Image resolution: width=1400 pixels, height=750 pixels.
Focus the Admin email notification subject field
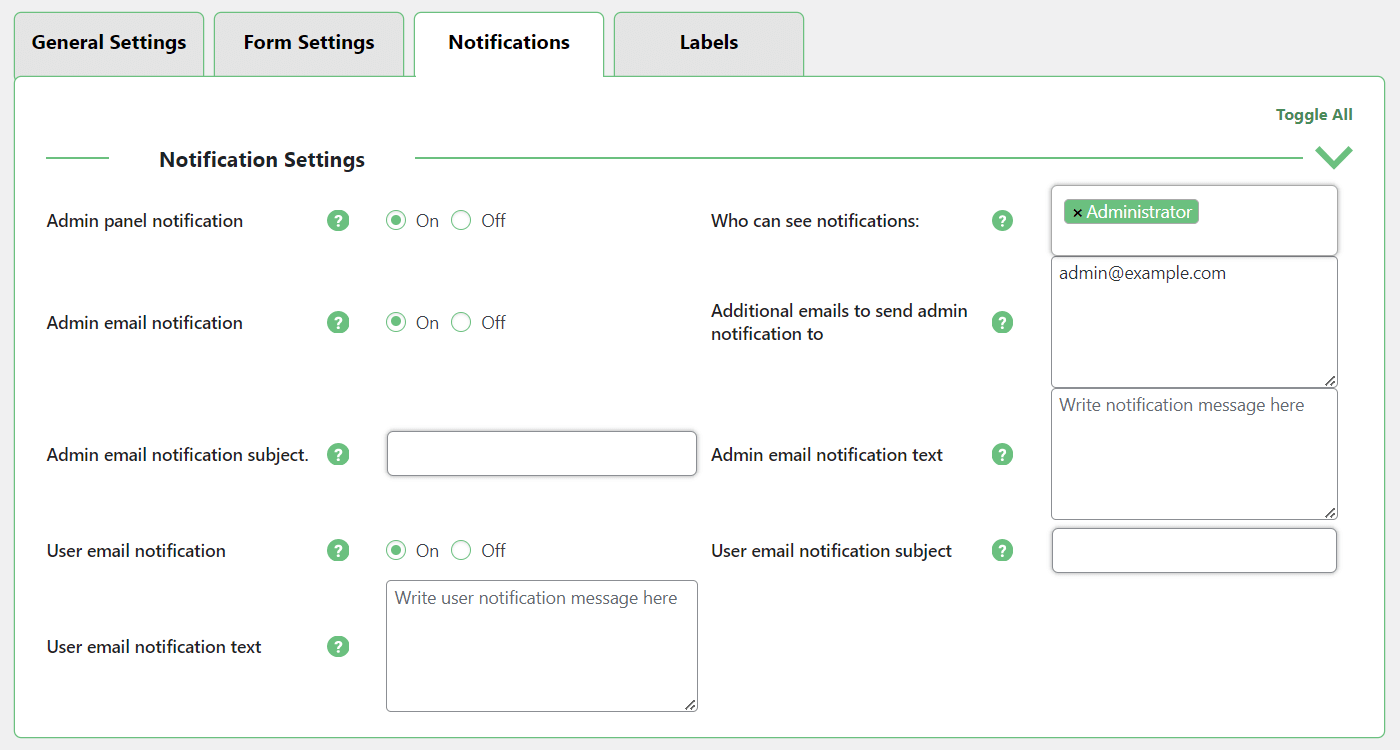tap(541, 454)
